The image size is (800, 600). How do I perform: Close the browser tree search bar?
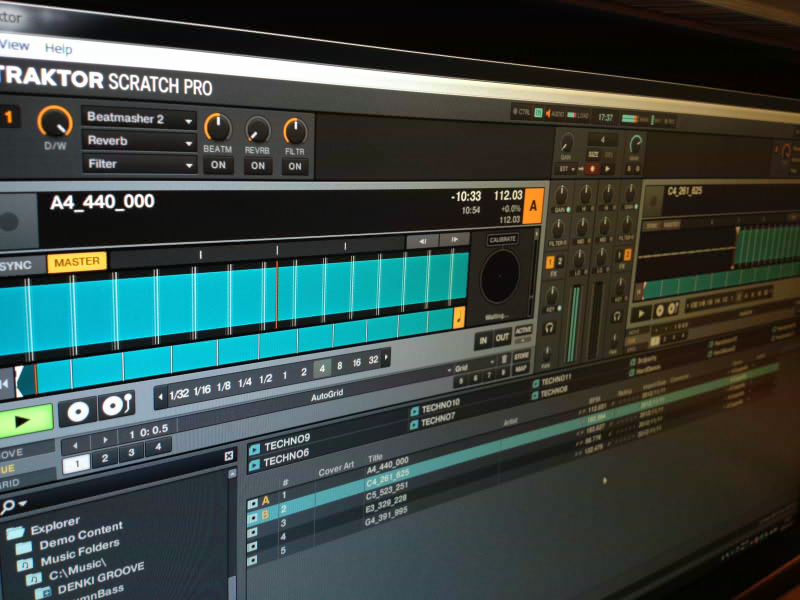pos(229,456)
